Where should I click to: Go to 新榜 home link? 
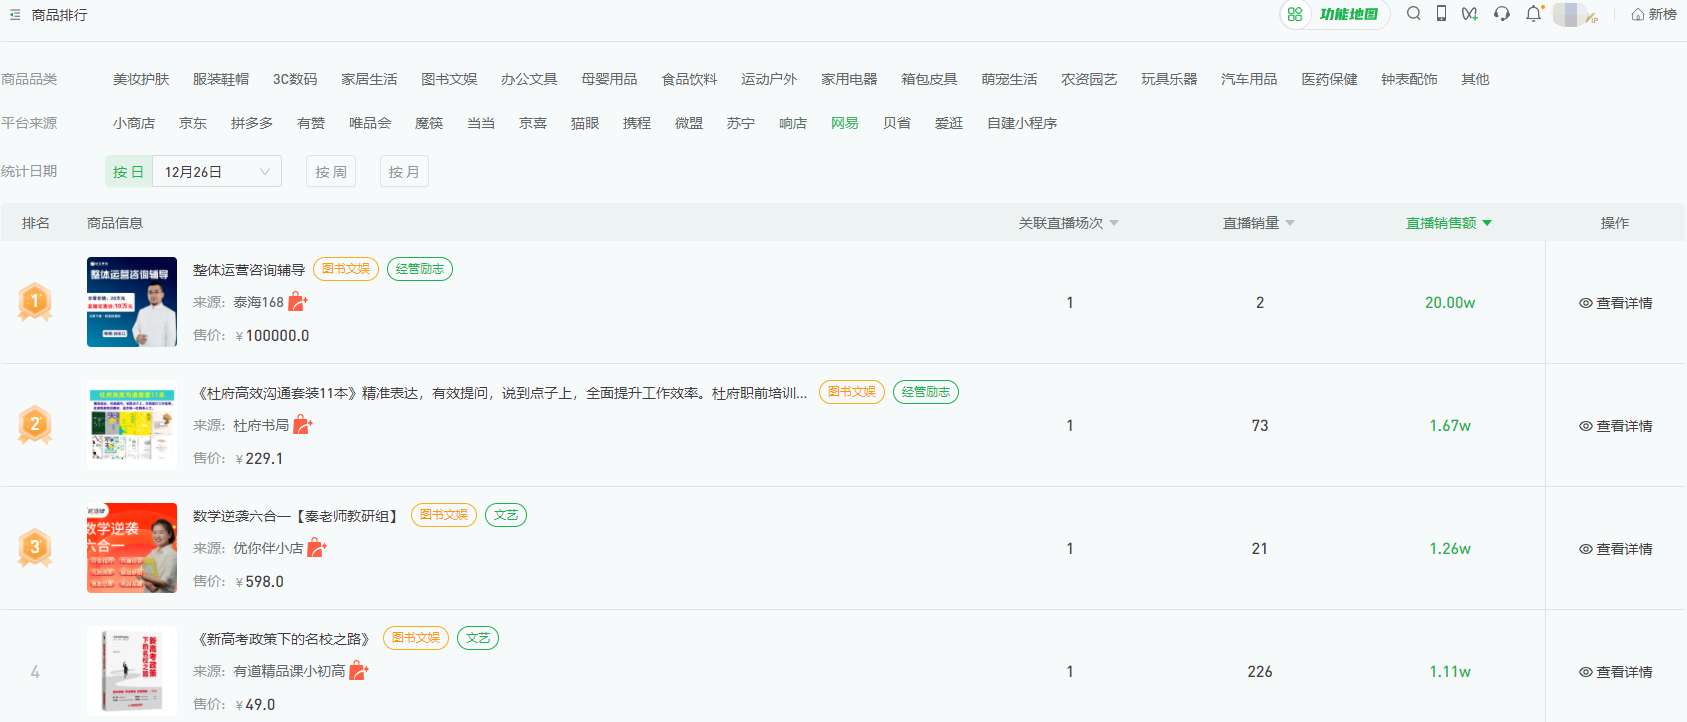(x=1654, y=15)
